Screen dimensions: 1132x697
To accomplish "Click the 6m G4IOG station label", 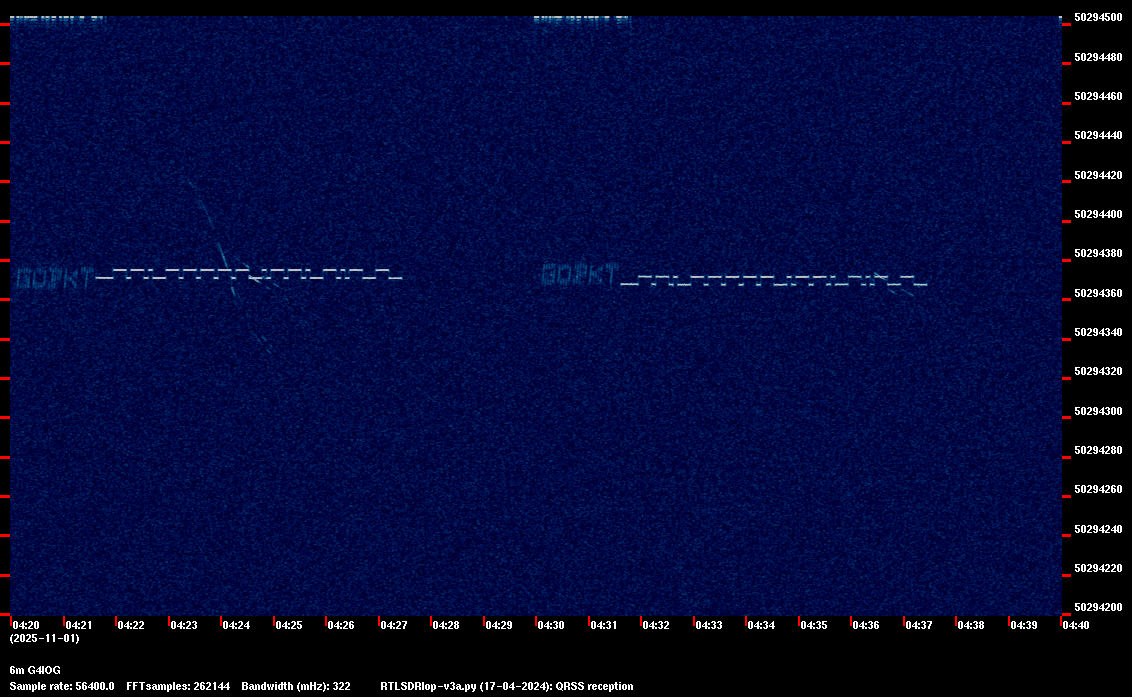I will [x=35, y=670].
